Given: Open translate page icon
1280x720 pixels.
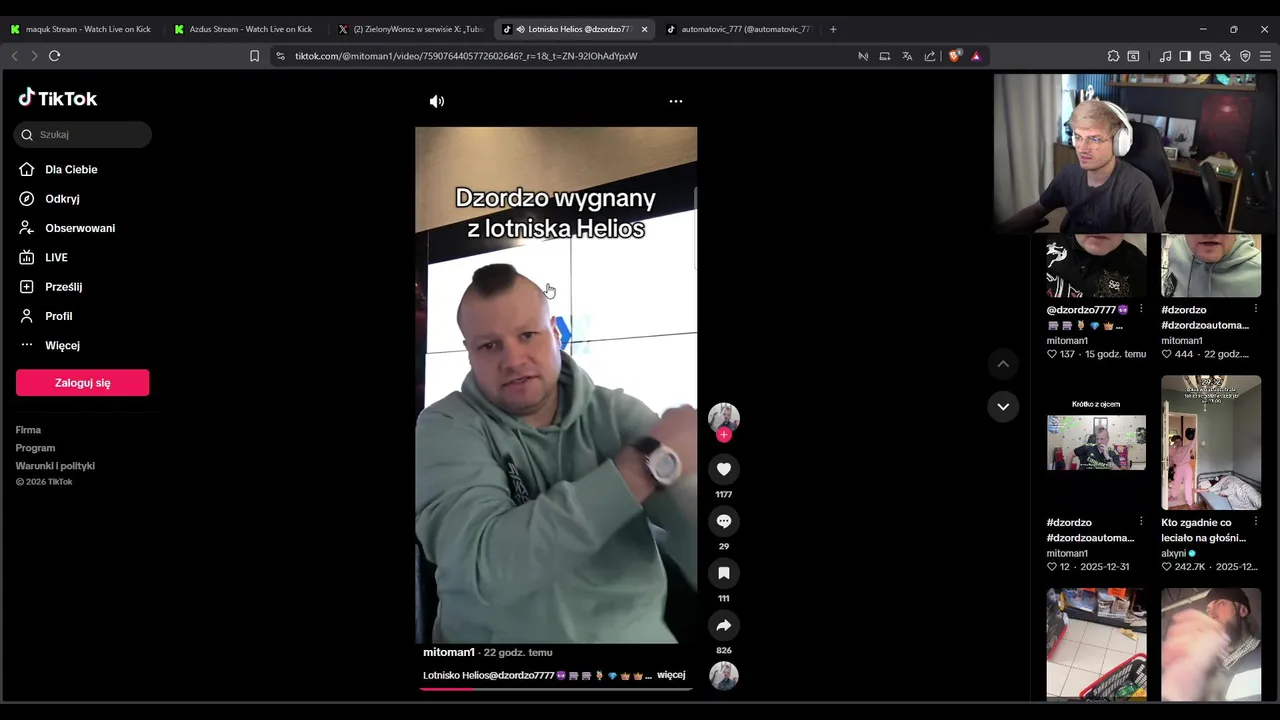Looking at the screenshot, I should pos(907,56).
